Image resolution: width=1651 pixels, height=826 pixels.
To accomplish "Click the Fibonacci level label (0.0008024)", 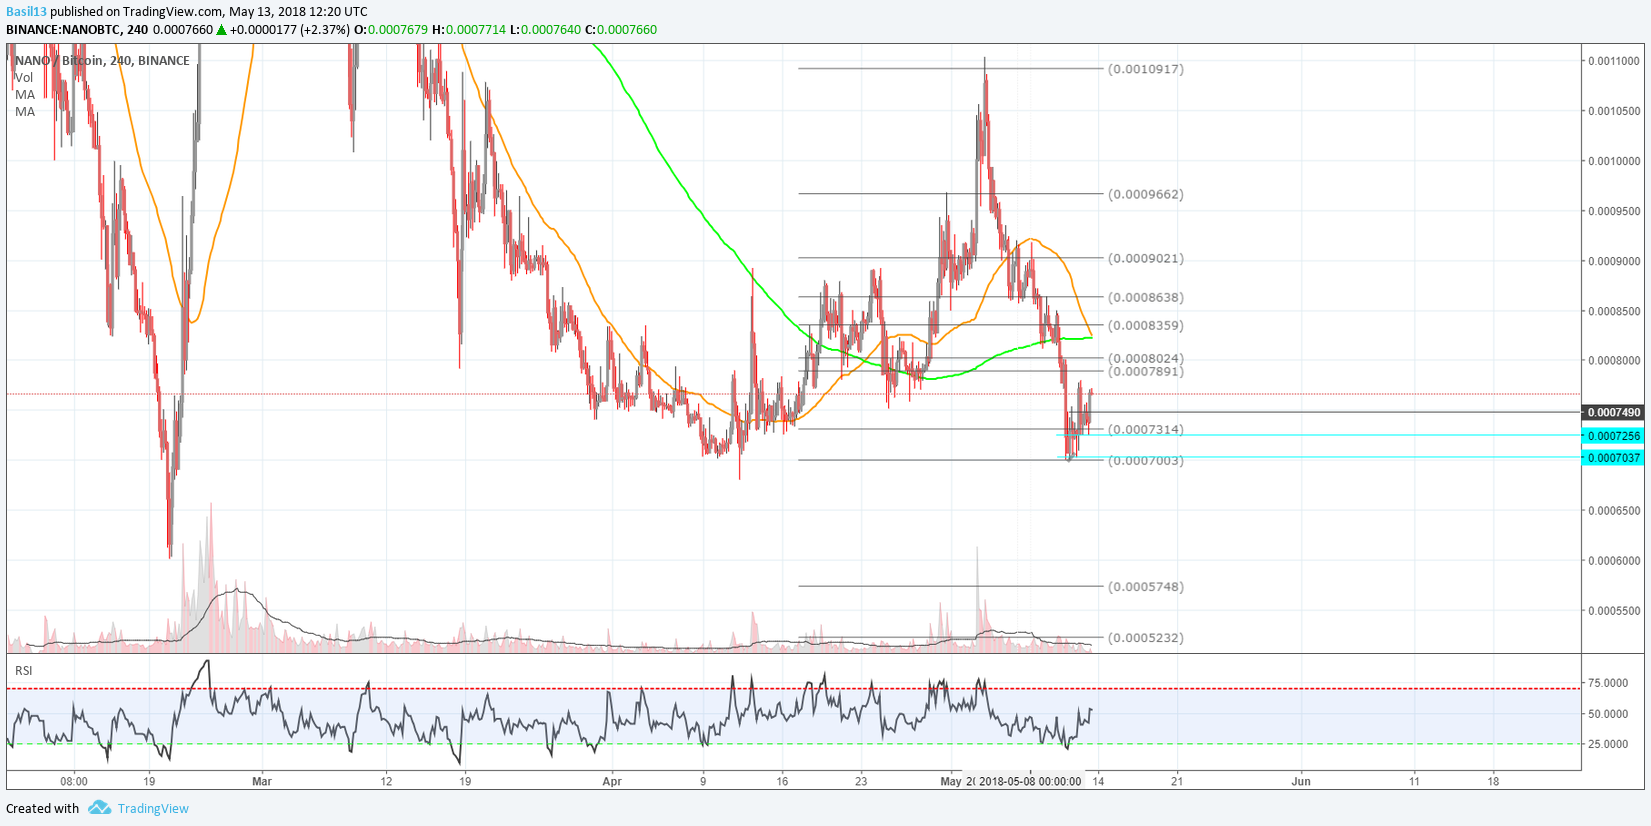I will click(1146, 358).
